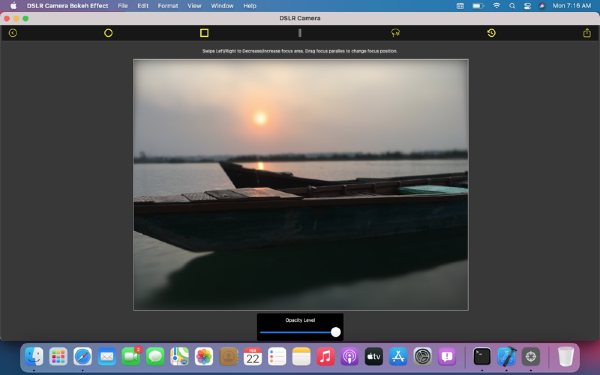Click the share export icon

point(587,33)
